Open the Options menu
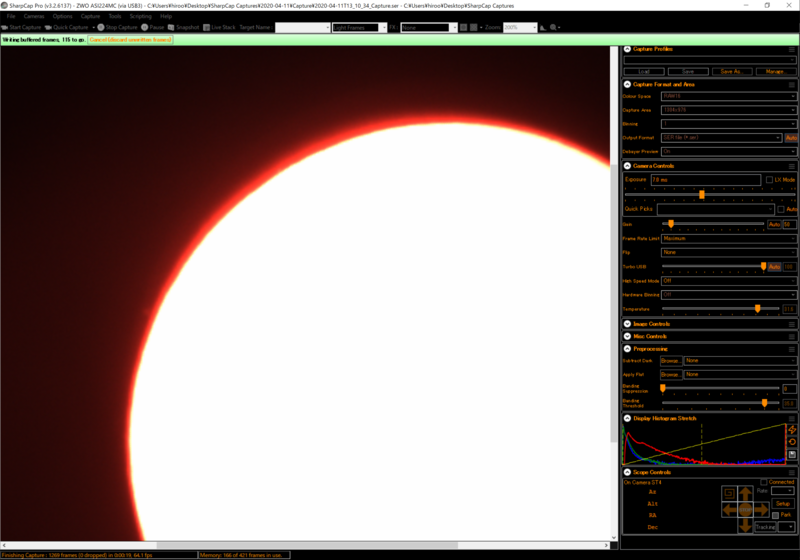The width and height of the screenshot is (800, 560). (62, 16)
